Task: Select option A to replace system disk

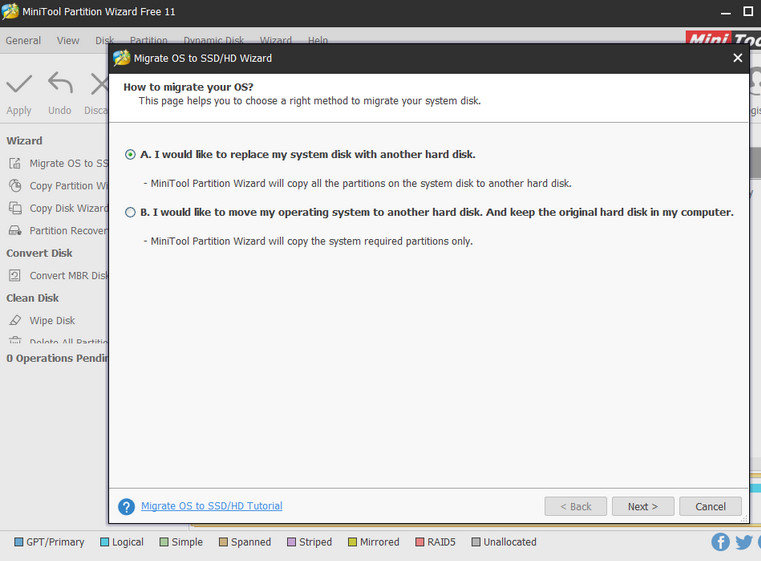Action: coord(130,154)
